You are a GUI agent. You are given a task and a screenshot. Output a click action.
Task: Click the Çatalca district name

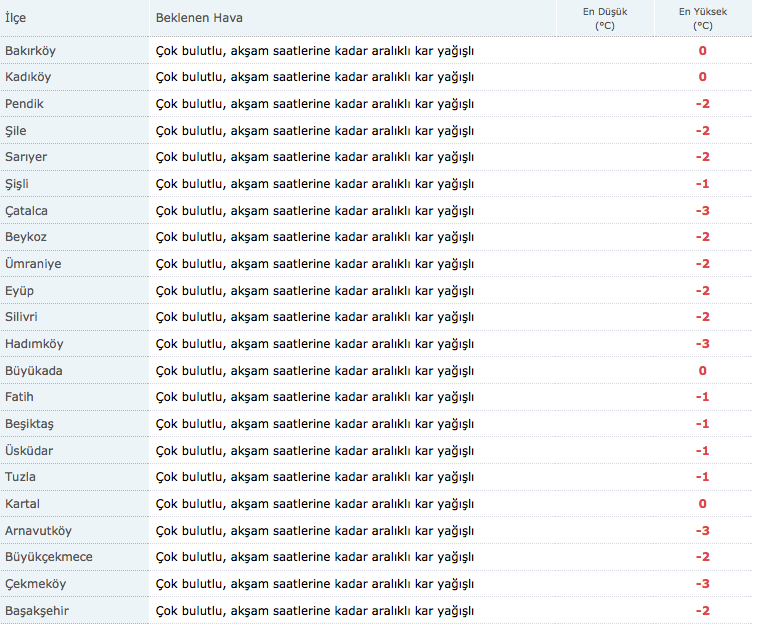[x=26, y=211]
